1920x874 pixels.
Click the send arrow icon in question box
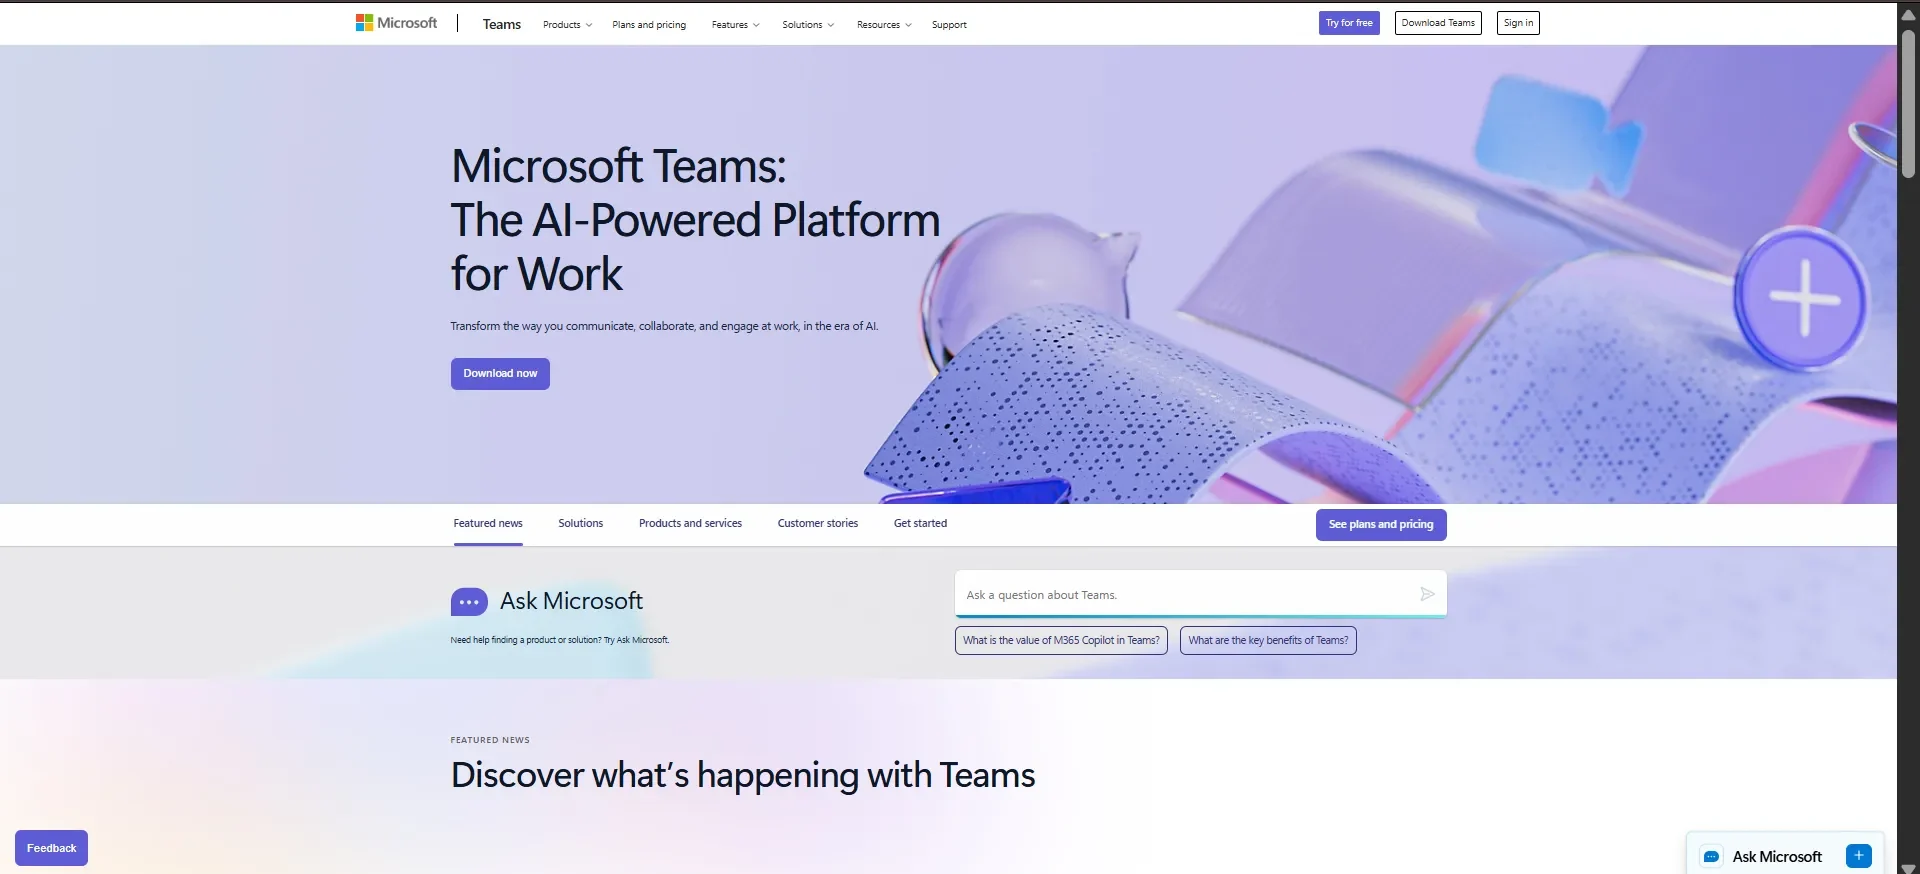pyautogui.click(x=1427, y=595)
